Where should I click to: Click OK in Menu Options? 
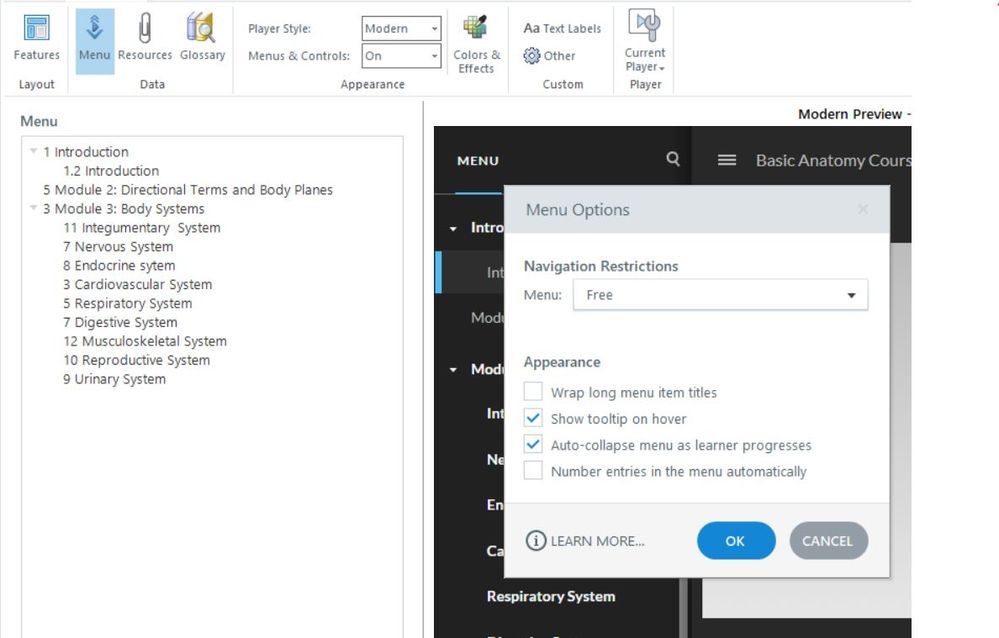(736, 540)
